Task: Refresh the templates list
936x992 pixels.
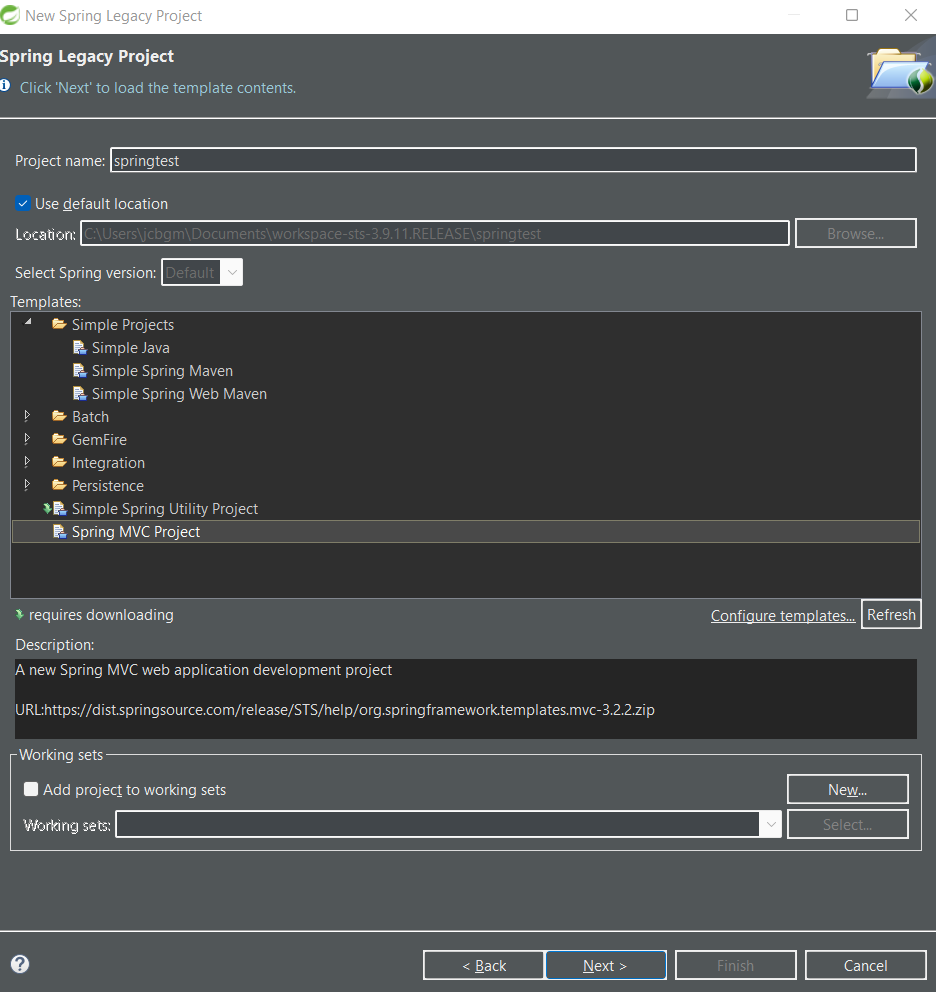Action: (x=891, y=614)
